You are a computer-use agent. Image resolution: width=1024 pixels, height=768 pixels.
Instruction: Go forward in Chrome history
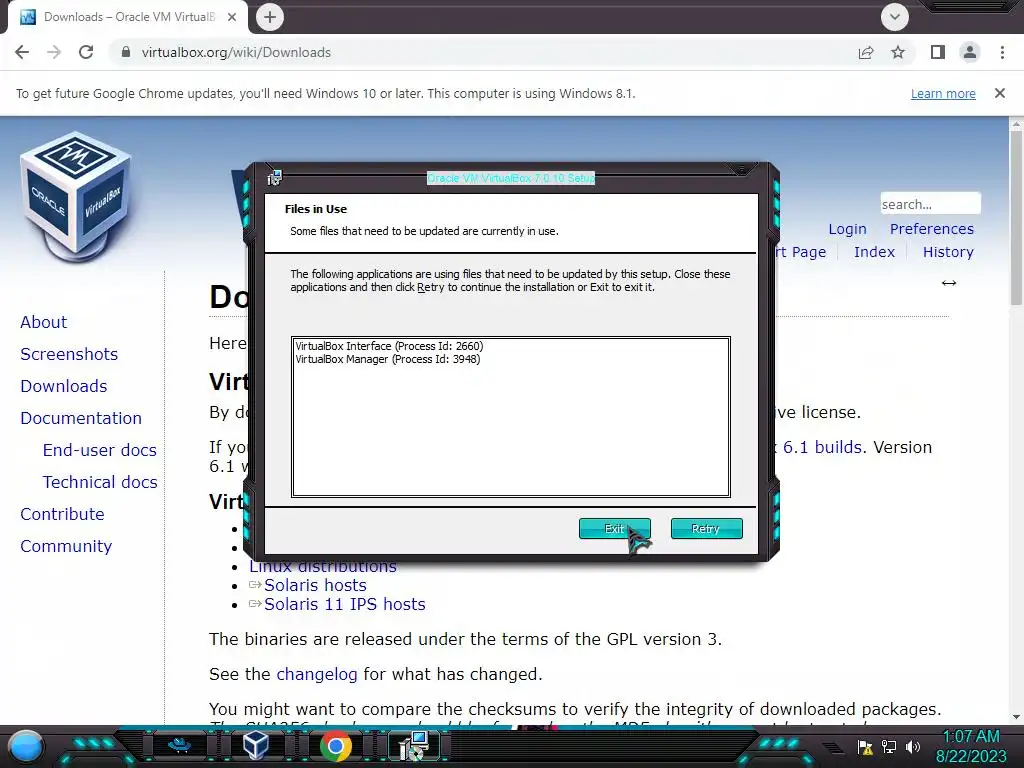(54, 52)
